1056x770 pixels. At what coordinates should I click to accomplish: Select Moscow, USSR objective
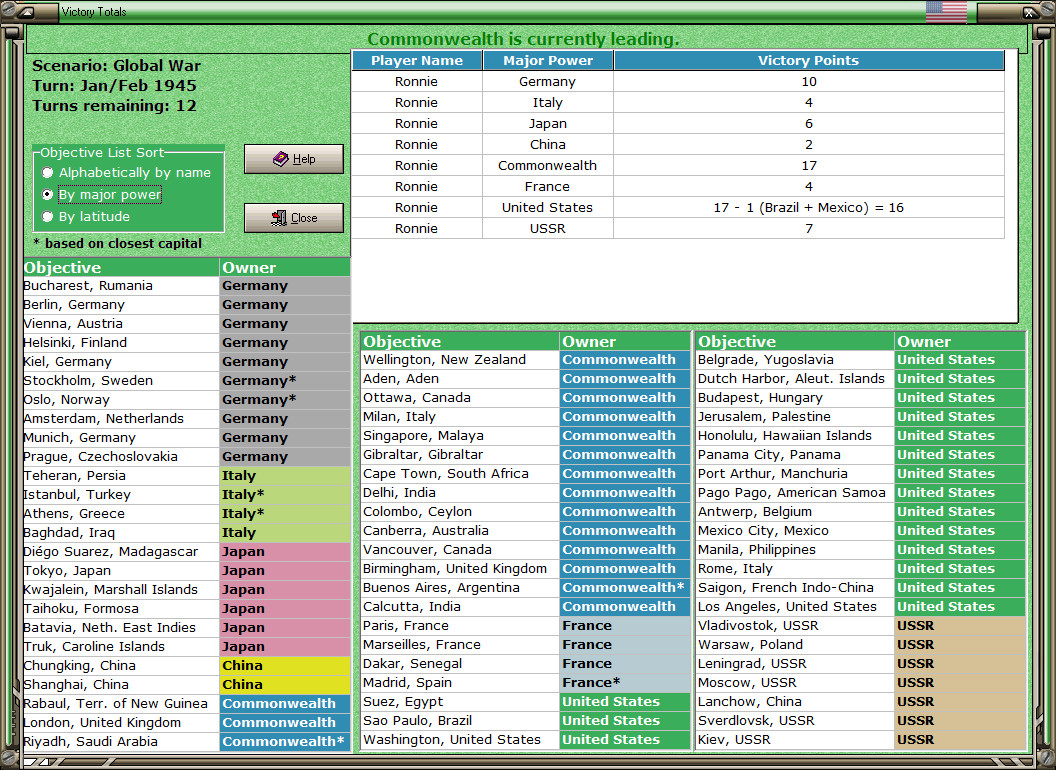pyautogui.click(x=795, y=682)
